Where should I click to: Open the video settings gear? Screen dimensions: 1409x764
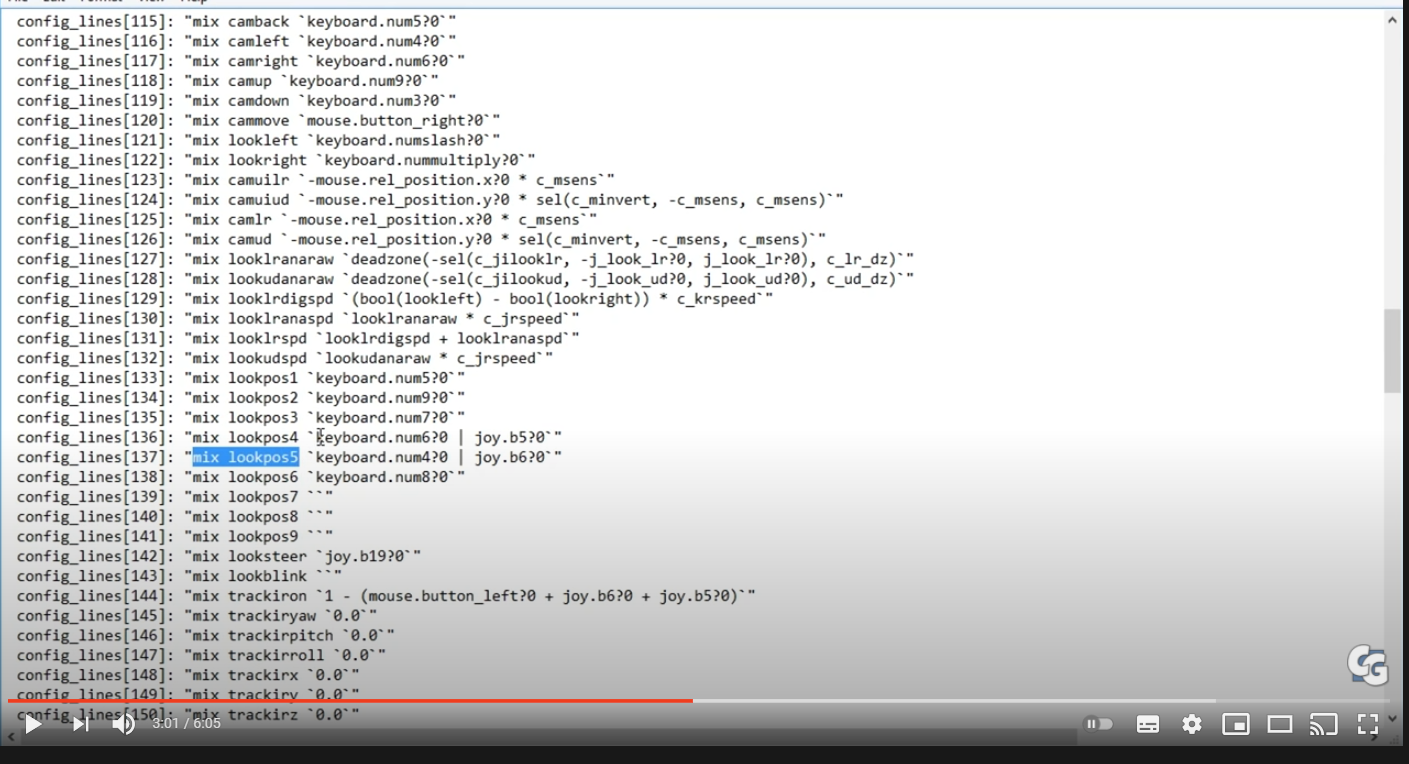click(1192, 724)
